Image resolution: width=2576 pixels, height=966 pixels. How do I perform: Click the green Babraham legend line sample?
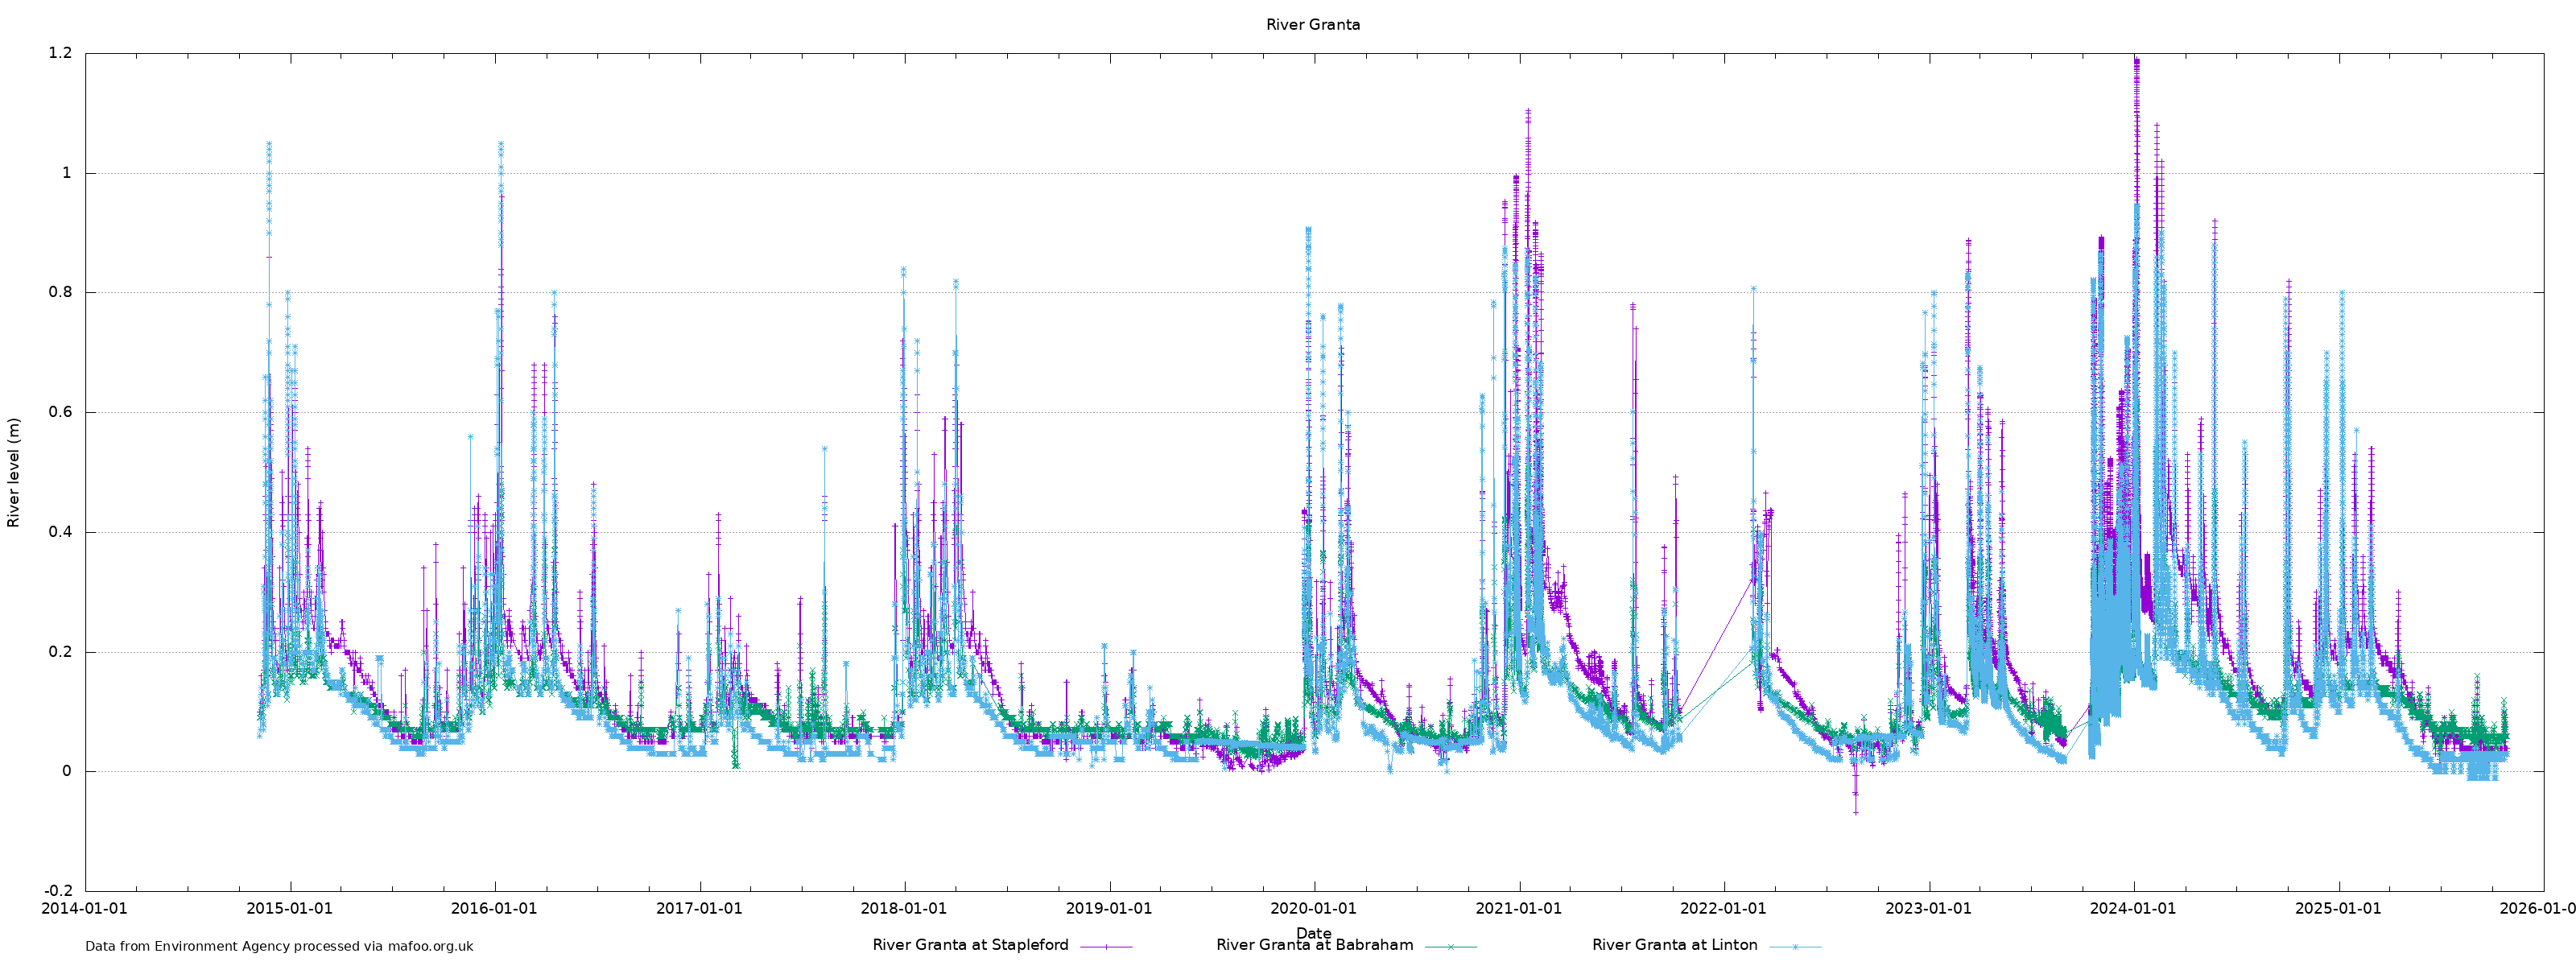click(1450, 946)
